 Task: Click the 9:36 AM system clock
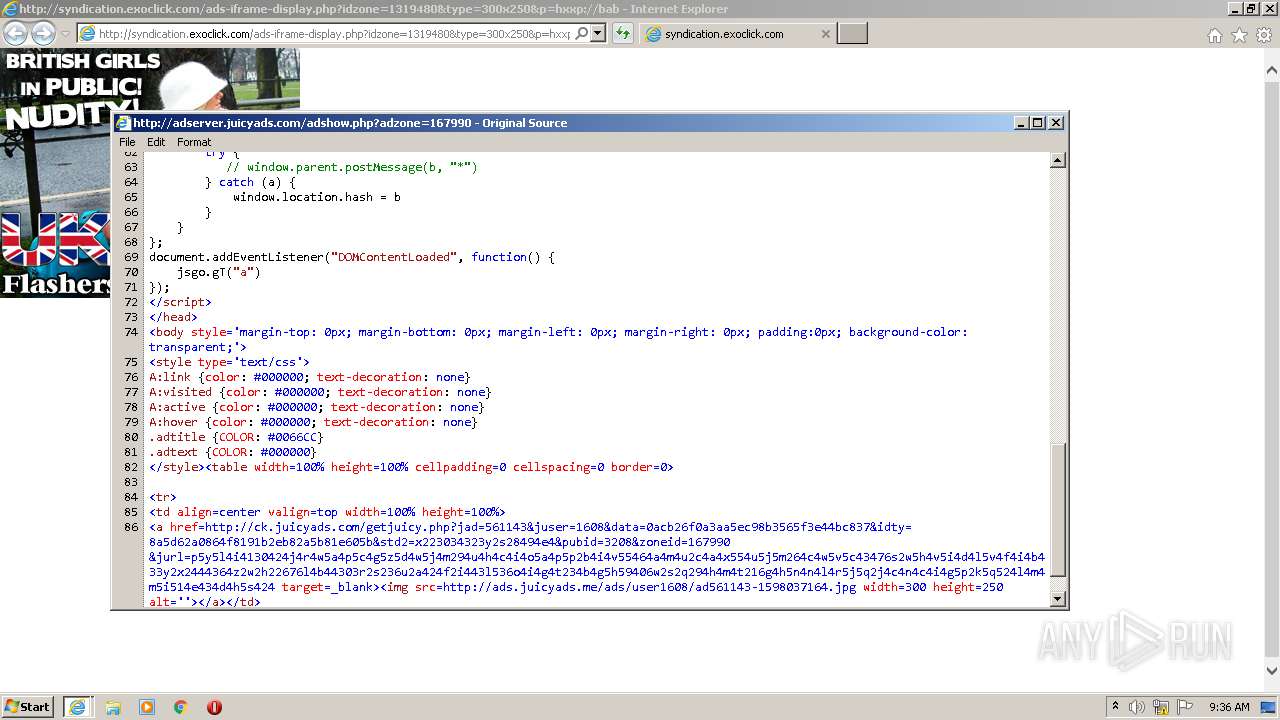point(1229,707)
